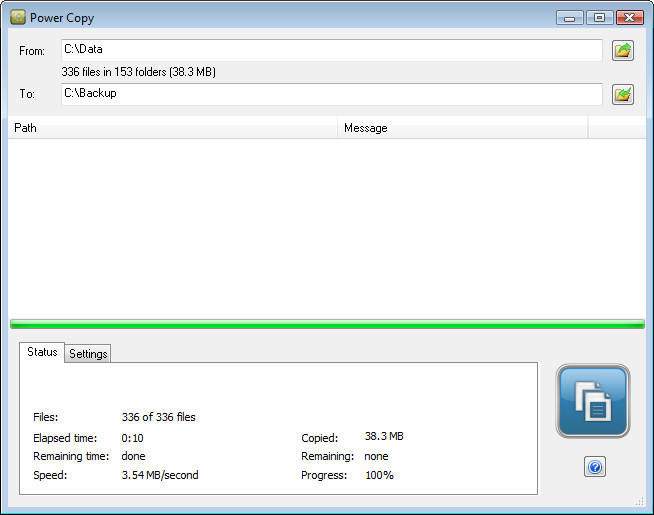The image size is (654, 515).
Task: Click the 'Remaining time:' label
Action: (71, 456)
